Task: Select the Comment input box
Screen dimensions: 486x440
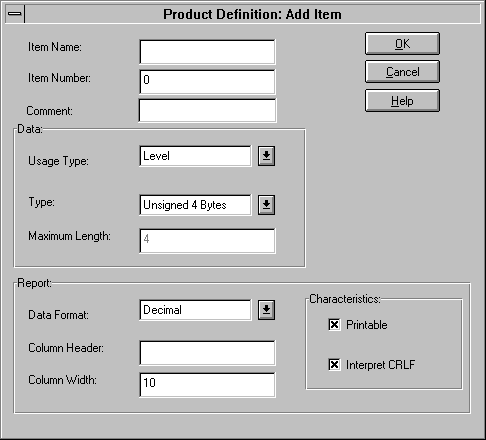Action: click(207, 110)
